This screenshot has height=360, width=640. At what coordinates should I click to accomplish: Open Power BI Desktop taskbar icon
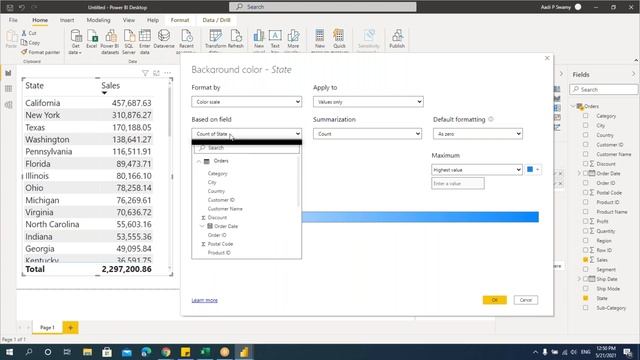click(x=244, y=352)
